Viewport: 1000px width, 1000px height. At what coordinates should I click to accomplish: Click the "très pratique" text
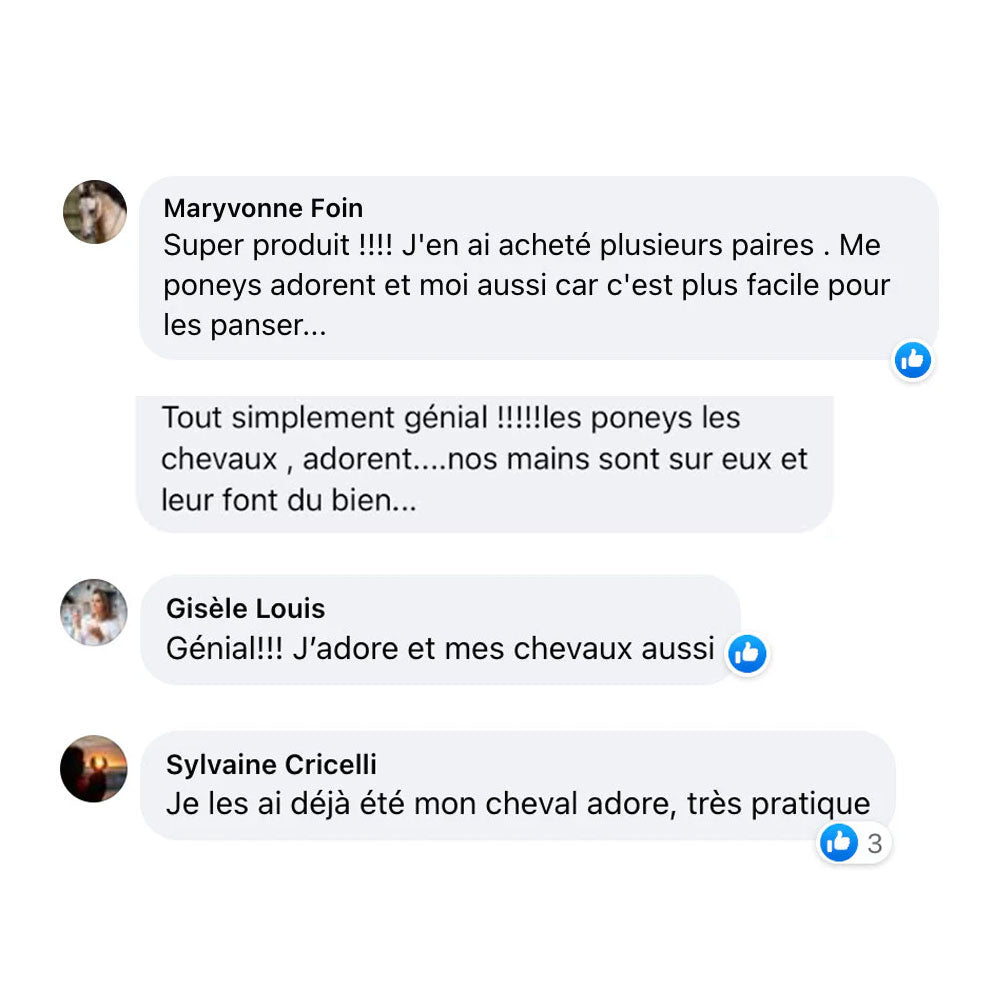tap(779, 804)
